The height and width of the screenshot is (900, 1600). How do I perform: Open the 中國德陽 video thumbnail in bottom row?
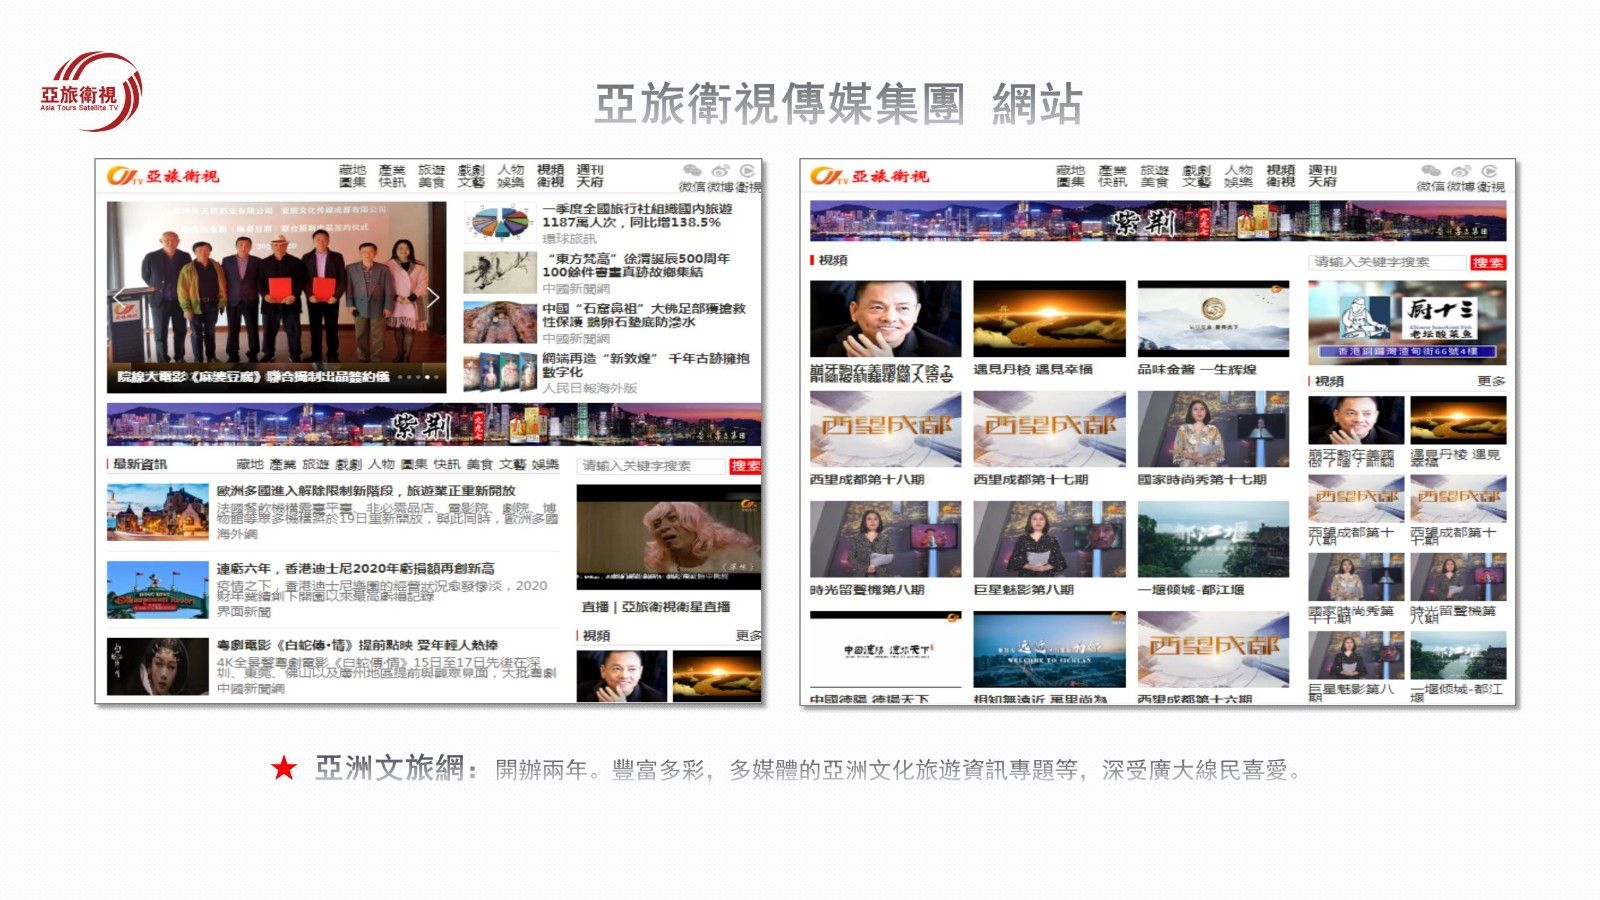pyautogui.click(x=885, y=649)
